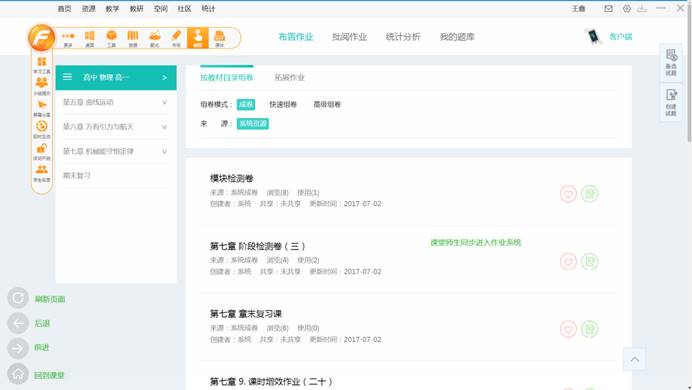Favorite 第七章 阶段检测卷(三) with heart icon
This screenshot has height=390, width=692.
pyautogui.click(x=568, y=262)
